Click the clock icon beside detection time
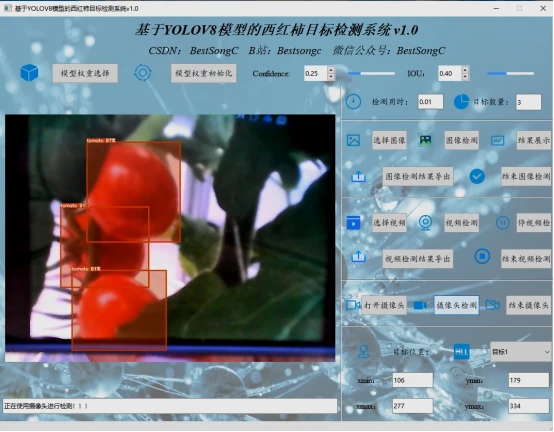The image size is (554, 432). coord(353,102)
